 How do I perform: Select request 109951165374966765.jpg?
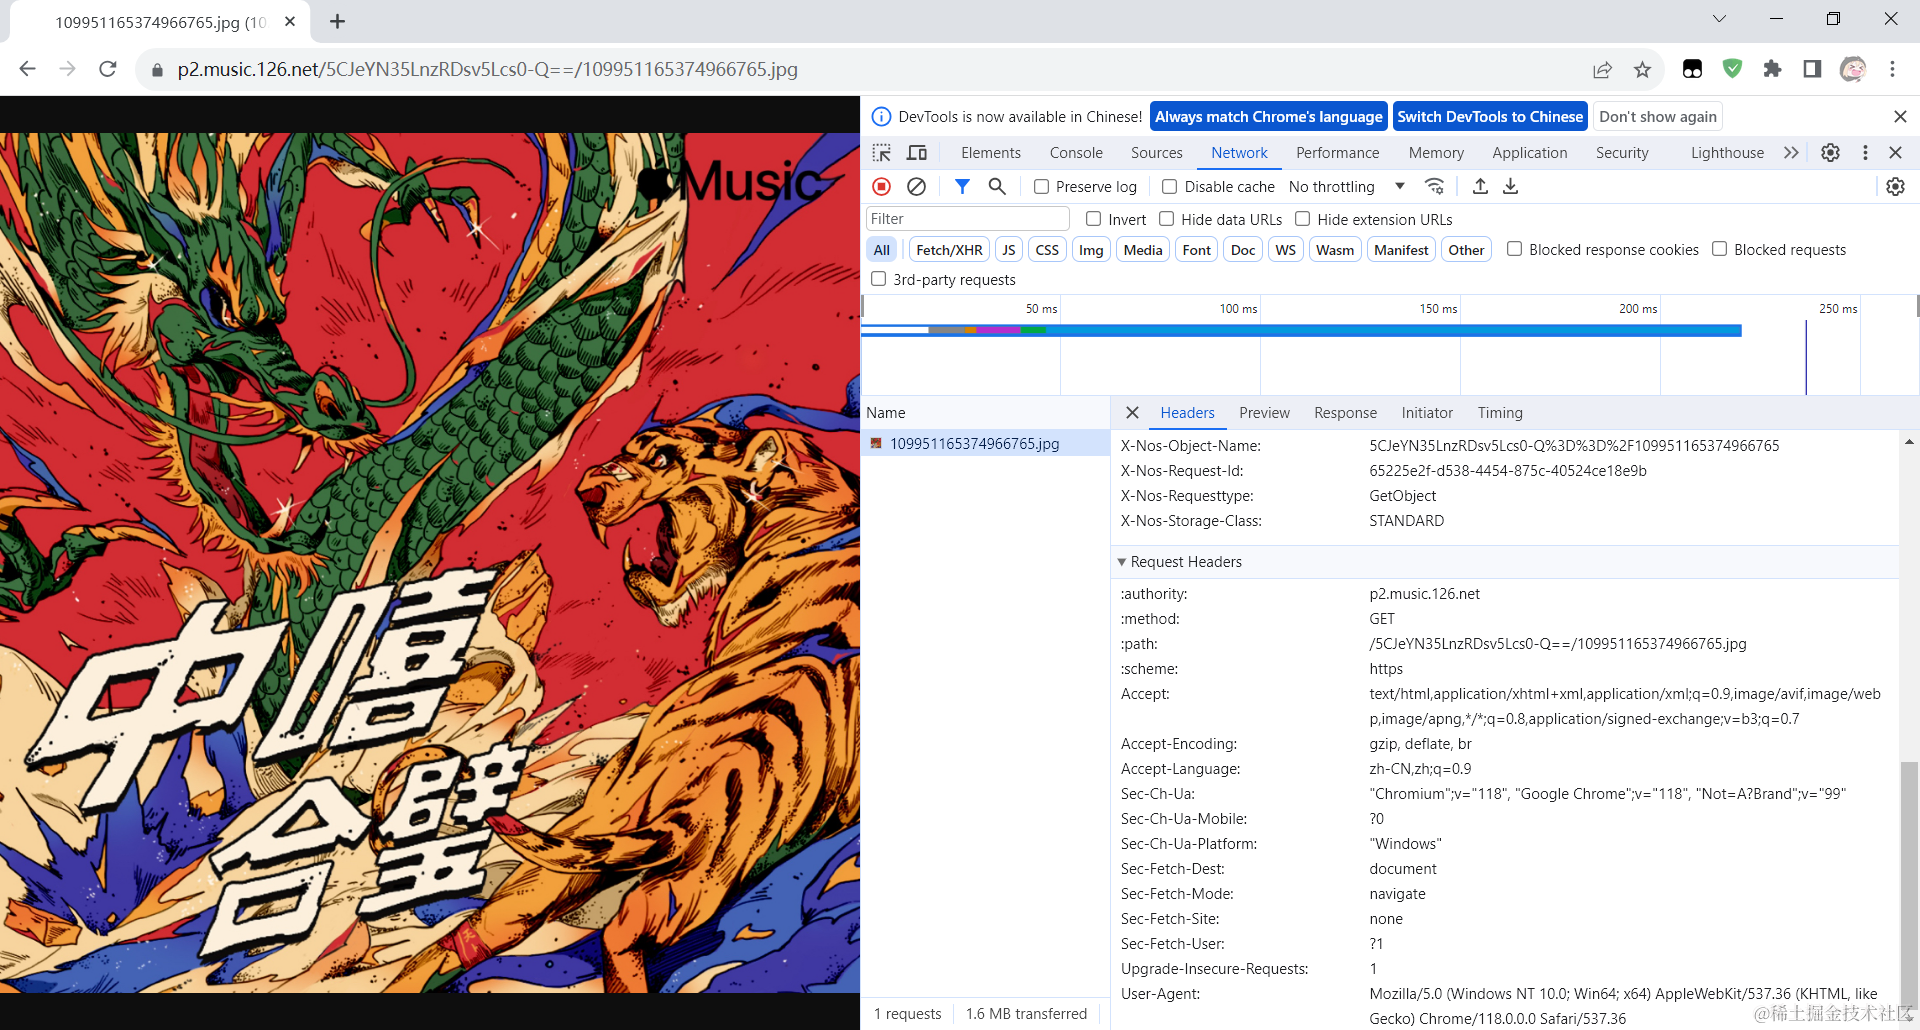tap(985, 444)
